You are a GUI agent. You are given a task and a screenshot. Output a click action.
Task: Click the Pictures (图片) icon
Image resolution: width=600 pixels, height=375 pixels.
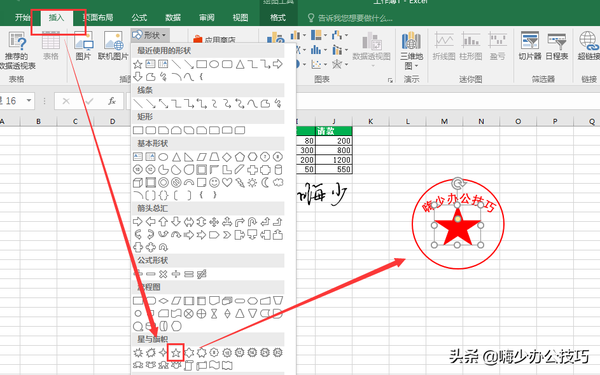(83, 46)
